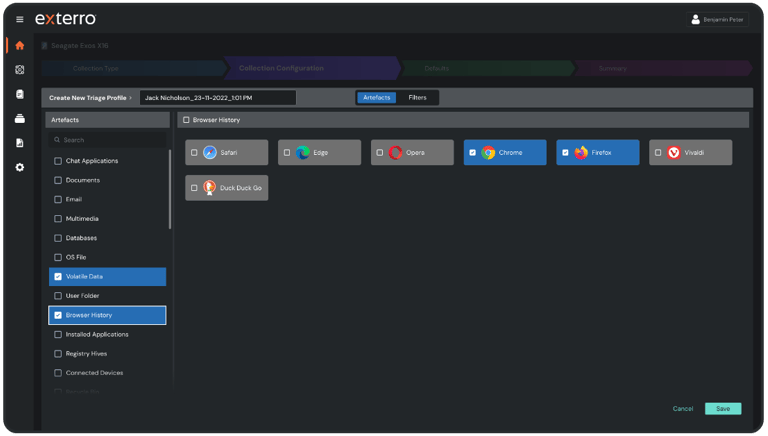Click the triage profile name field
This screenshot has height=436, width=768.
coord(218,98)
